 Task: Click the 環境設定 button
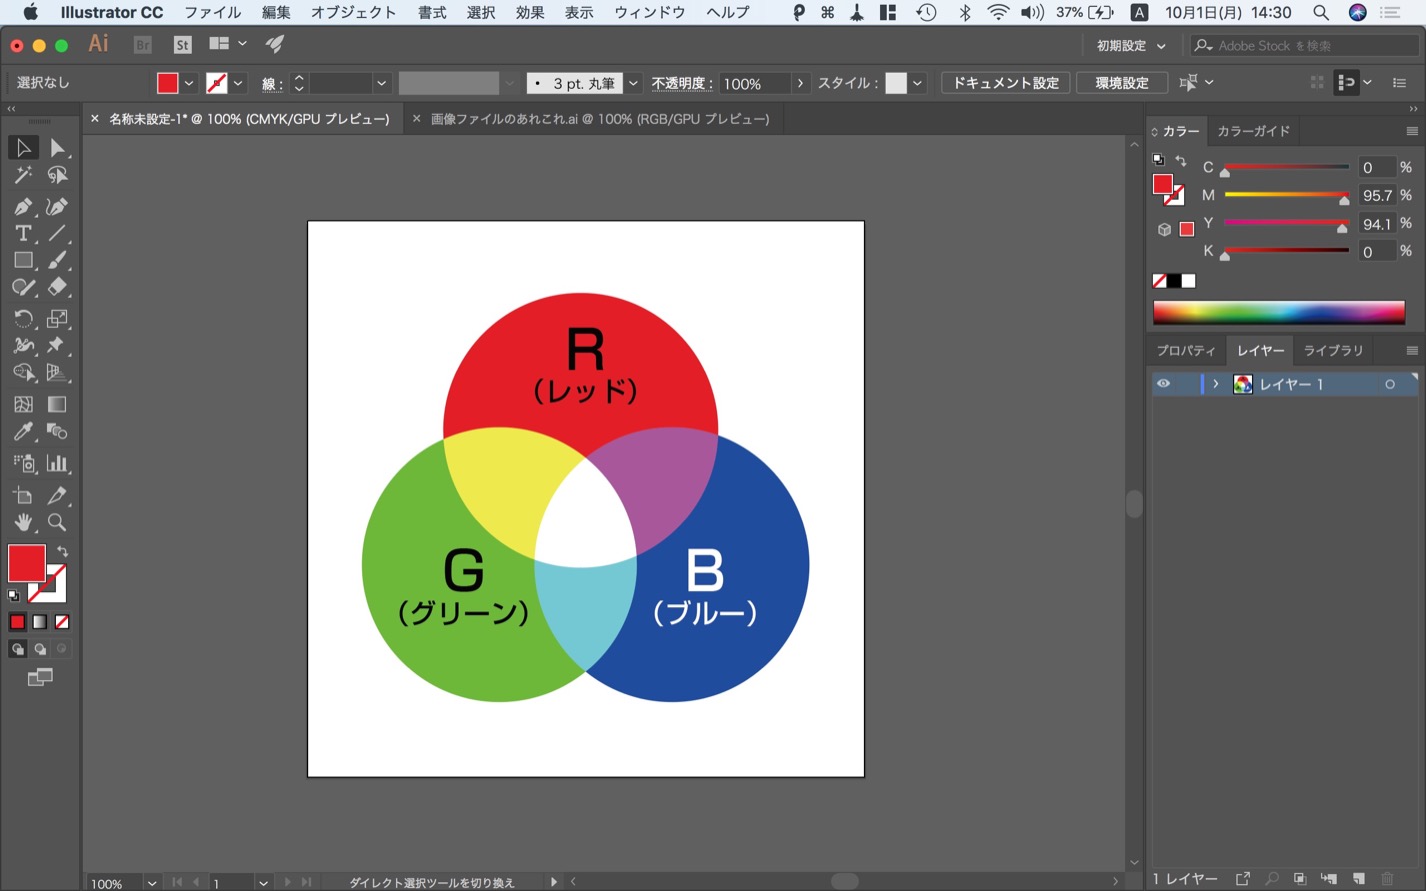tap(1121, 83)
